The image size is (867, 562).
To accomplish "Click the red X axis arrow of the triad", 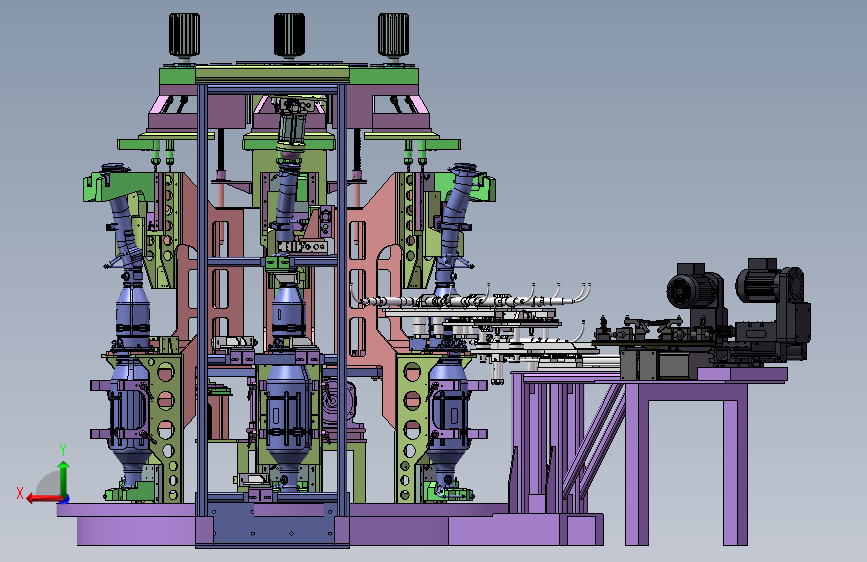I will [x=43, y=499].
